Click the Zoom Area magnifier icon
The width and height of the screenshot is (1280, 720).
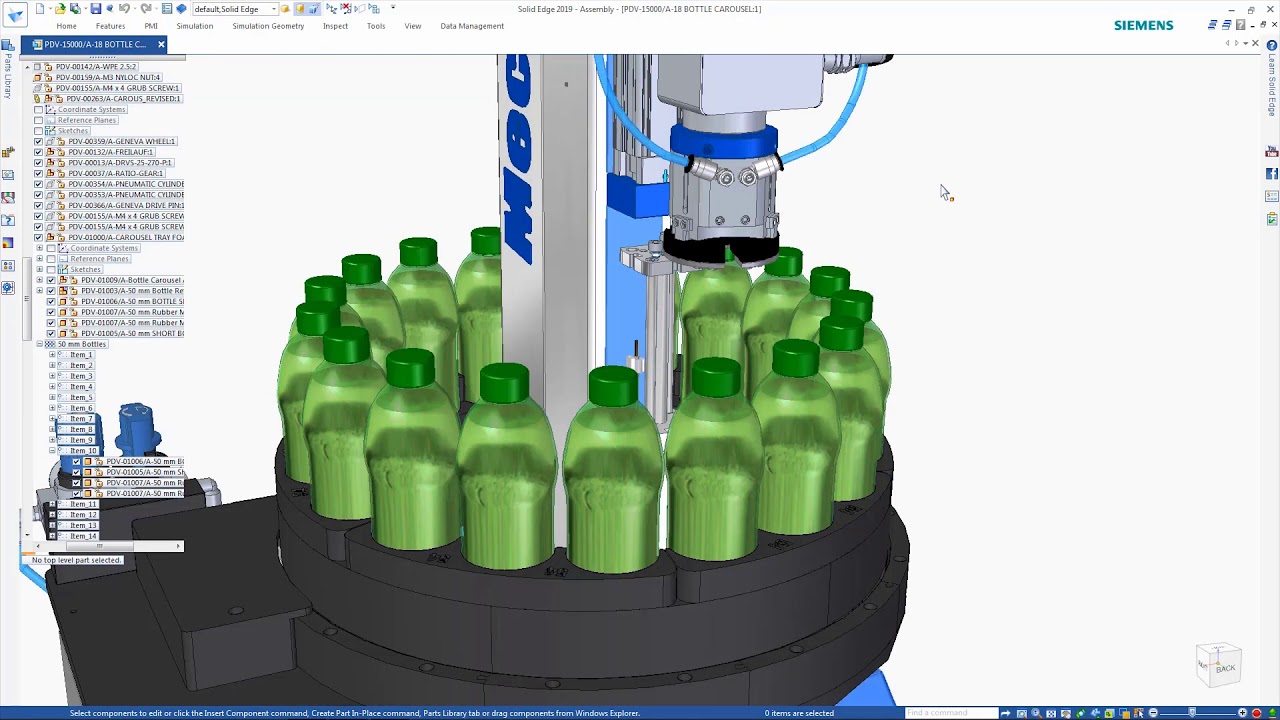pos(1021,713)
